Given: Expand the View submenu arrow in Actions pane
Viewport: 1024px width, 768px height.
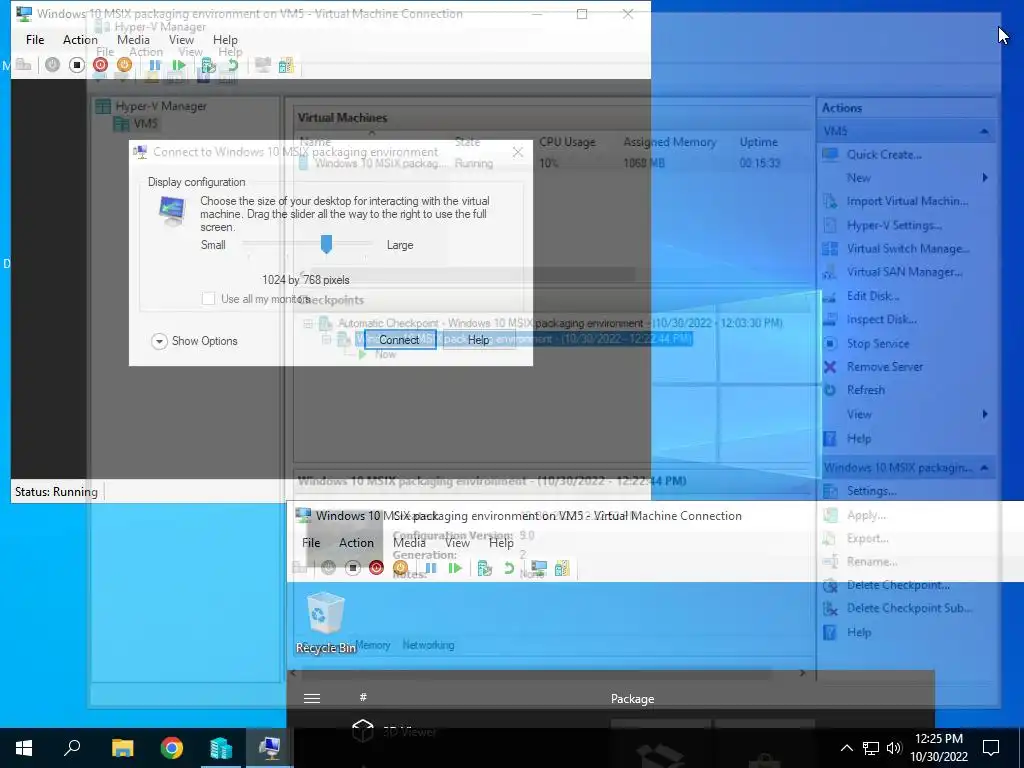Looking at the screenshot, I should click(985, 414).
